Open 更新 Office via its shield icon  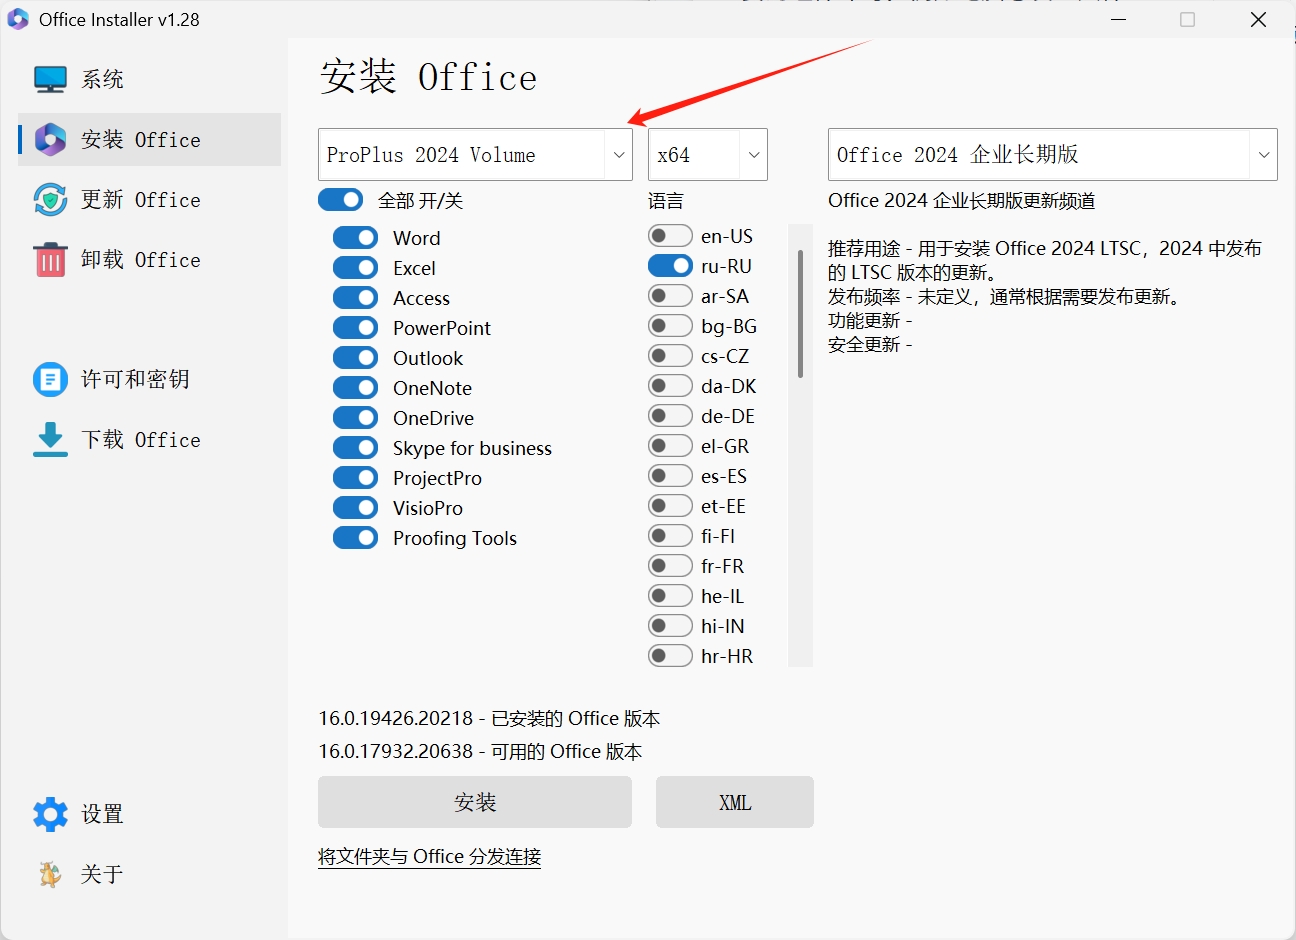click(x=50, y=199)
